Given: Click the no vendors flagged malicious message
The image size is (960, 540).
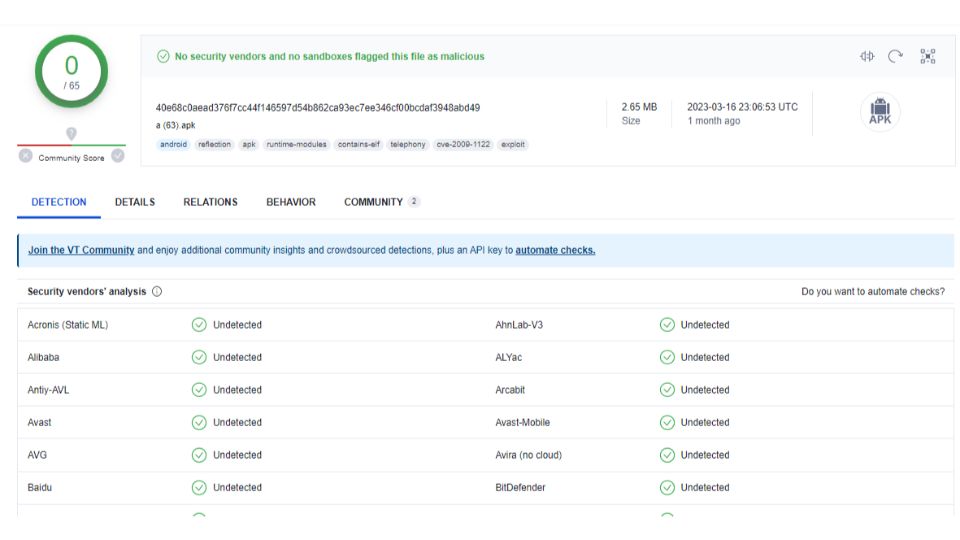Looking at the screenshot, I should click(x=329, y=56).
